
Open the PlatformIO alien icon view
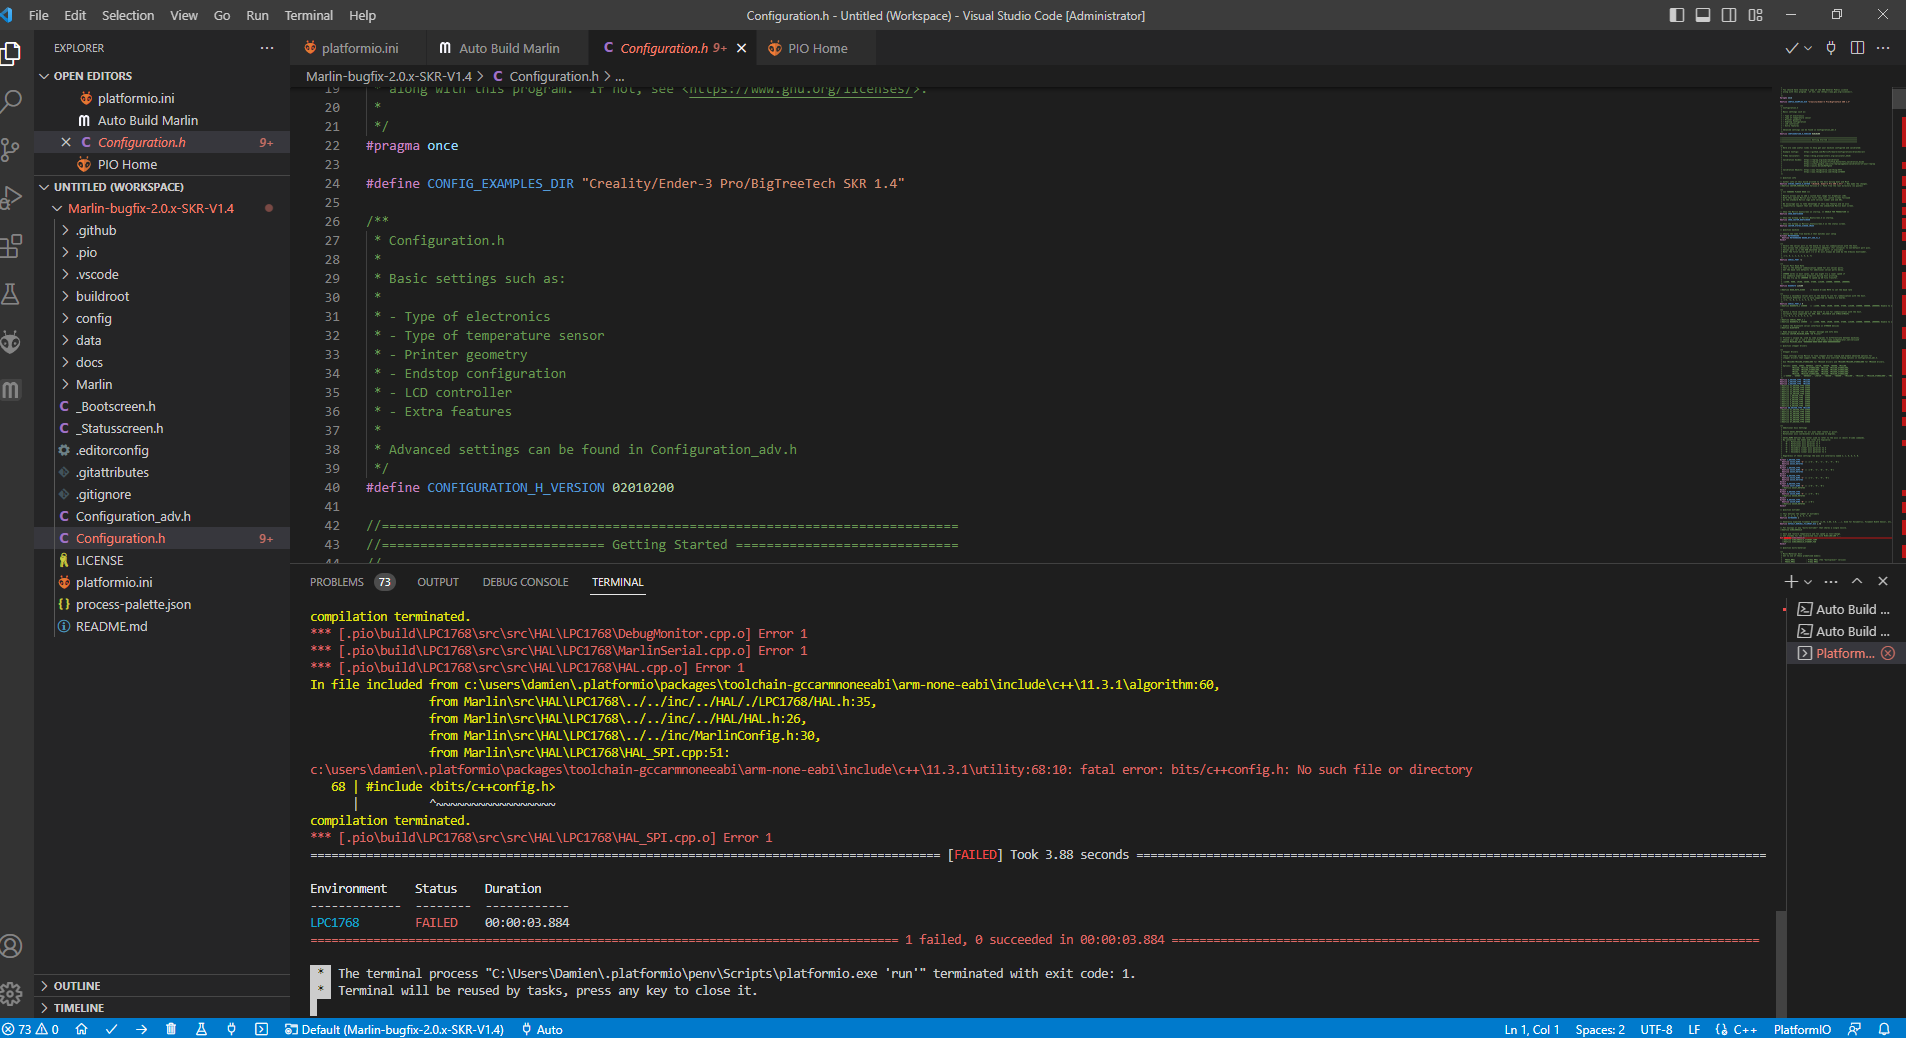tap(11, 342)
